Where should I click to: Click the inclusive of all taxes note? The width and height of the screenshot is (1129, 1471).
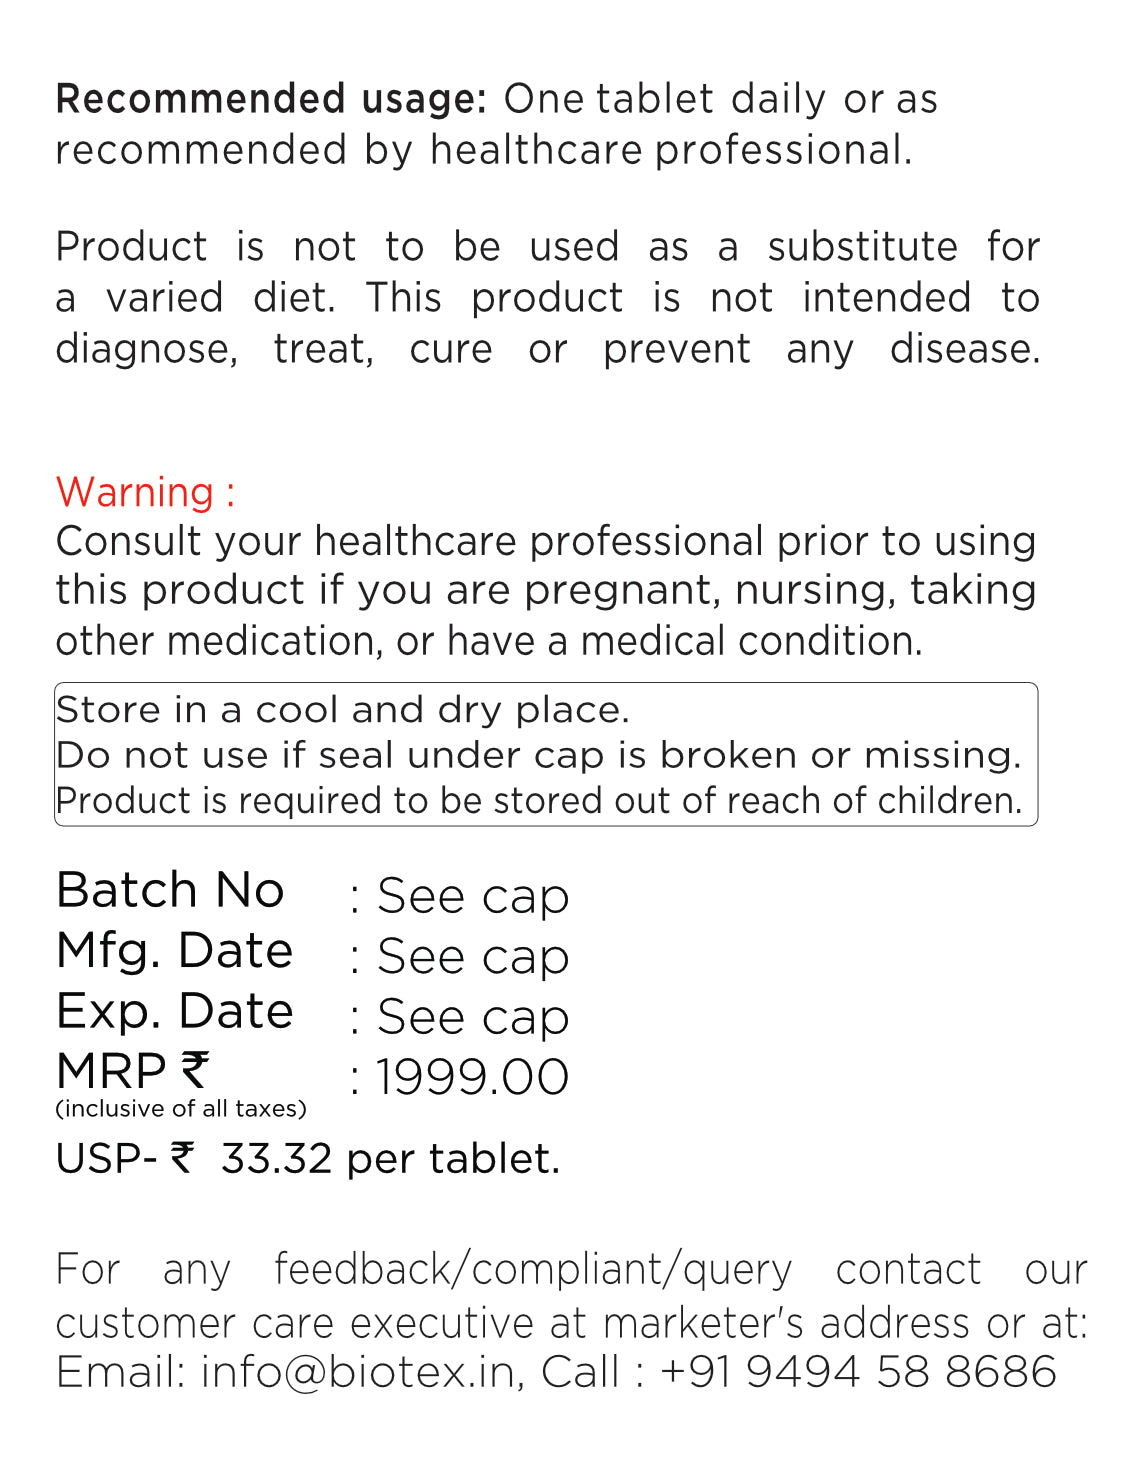(x=181, y=1108)
